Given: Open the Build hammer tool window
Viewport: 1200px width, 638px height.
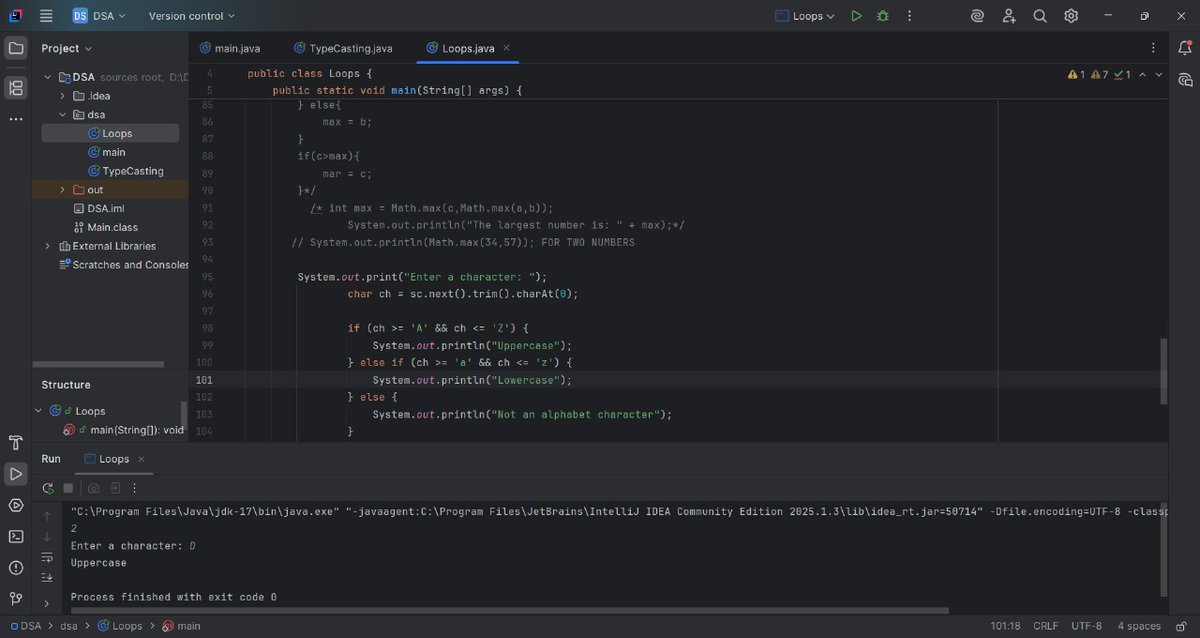Looking at the screenshot, I should [16, 443].
